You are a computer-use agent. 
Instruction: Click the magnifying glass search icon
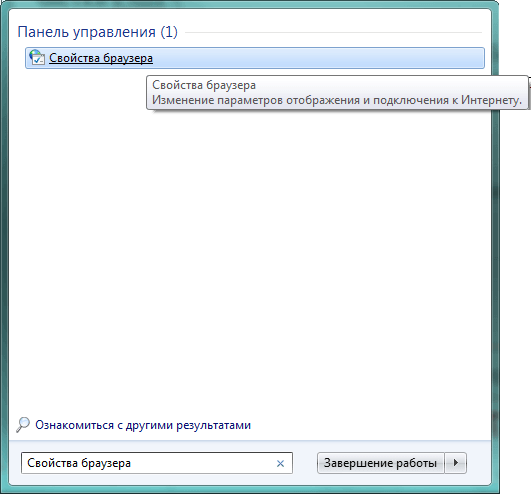tap(23, 425)
